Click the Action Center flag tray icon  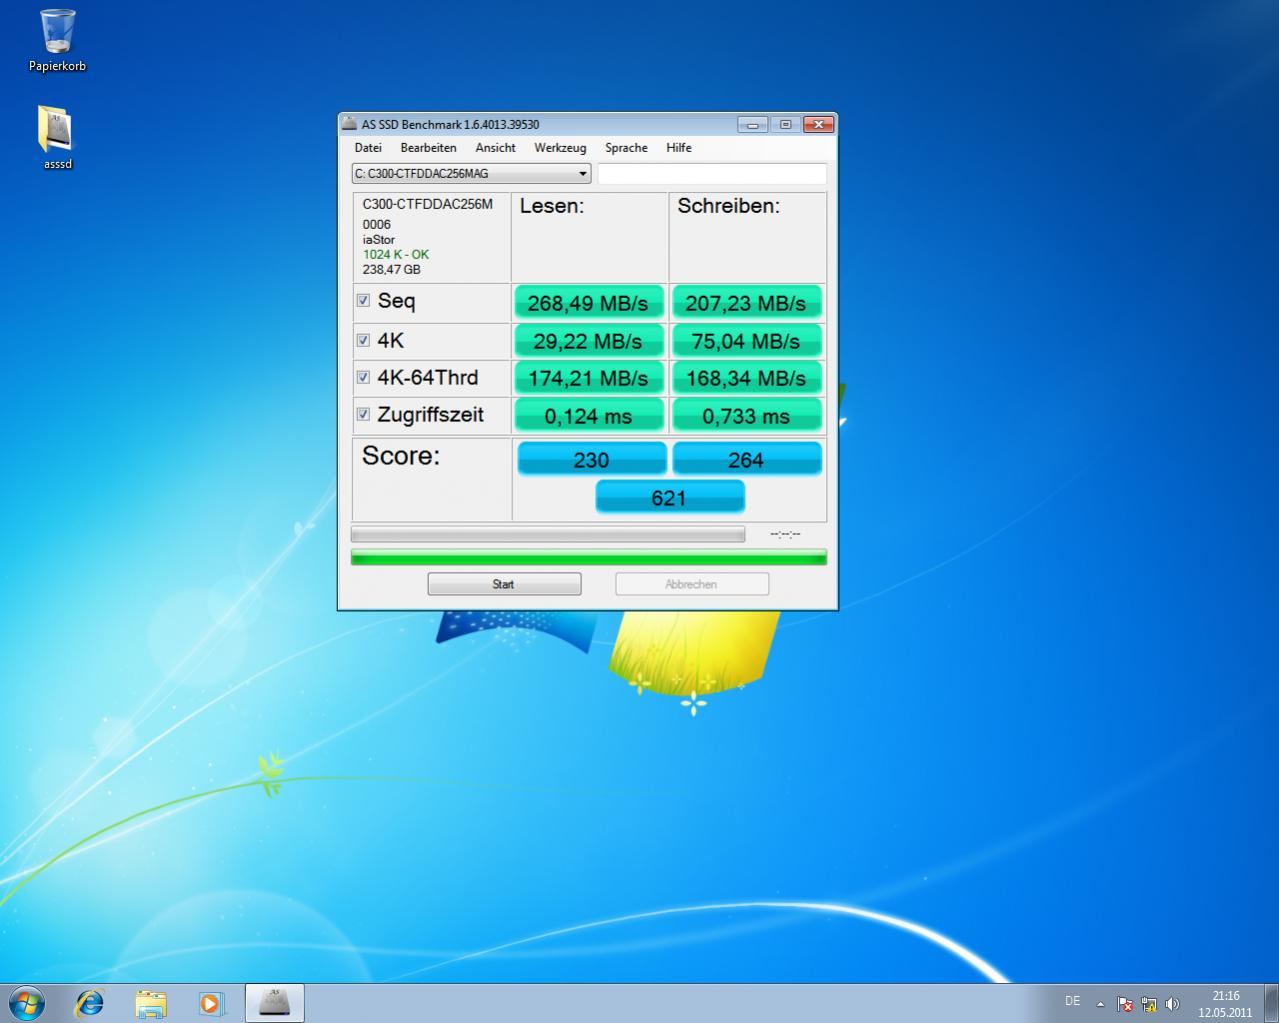[x=1125, y=1003]
